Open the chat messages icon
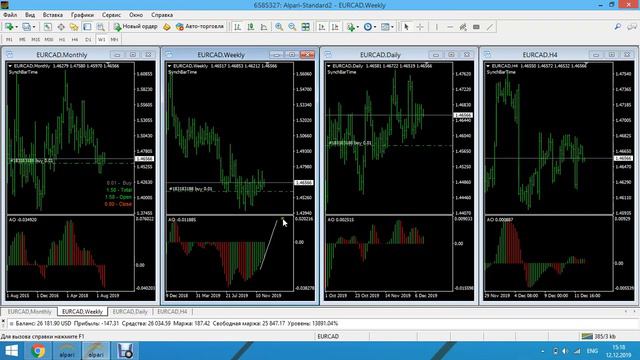The width and height of the screenshot is (640, 360). (x=632, y=27)
